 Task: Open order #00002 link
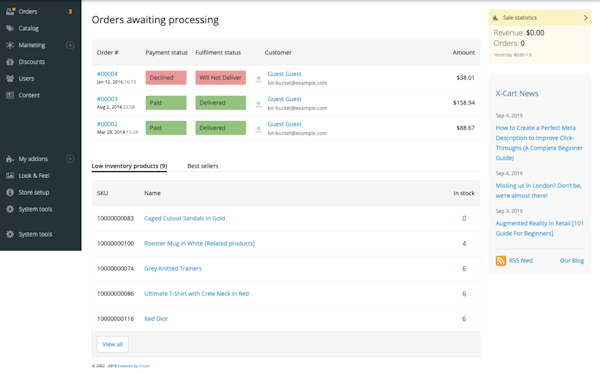click(x=107, y=124)
